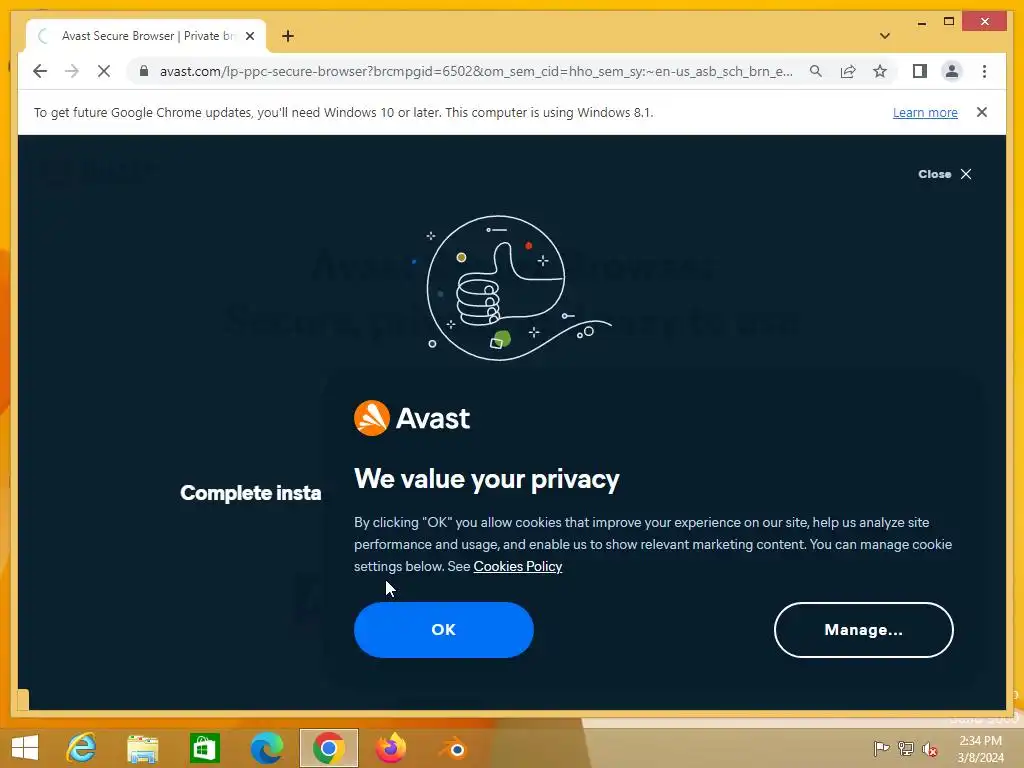Open Chrome three-dot menu

984,71
